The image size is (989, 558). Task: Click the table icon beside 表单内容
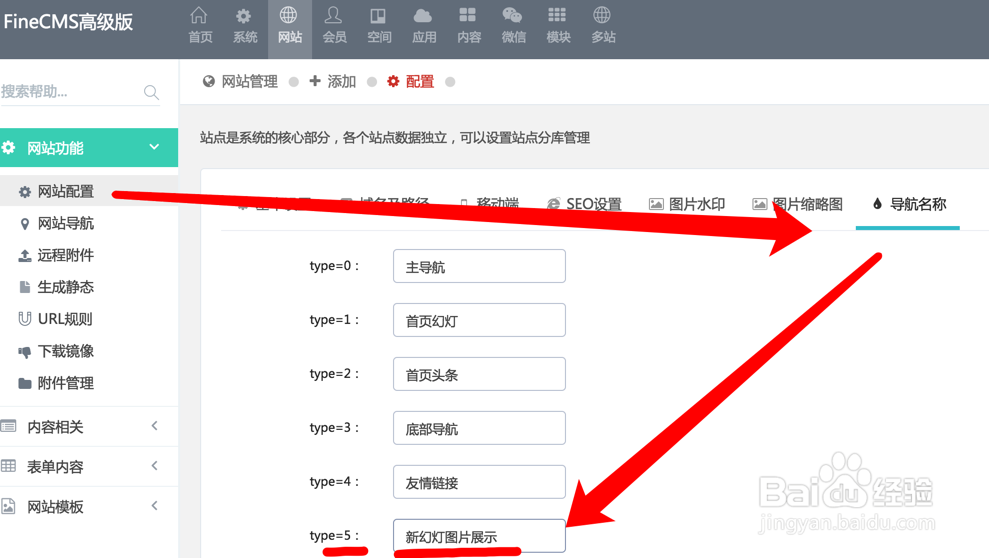(8, 467)
